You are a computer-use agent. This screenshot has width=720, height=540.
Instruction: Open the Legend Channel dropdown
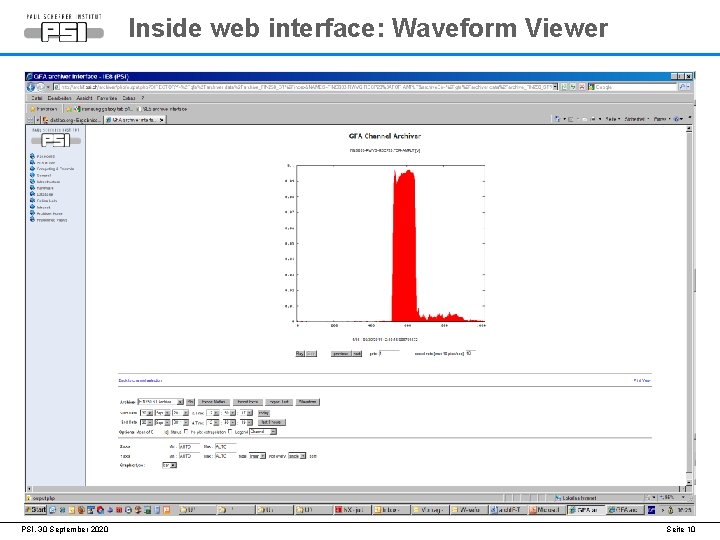click(263, 432)
